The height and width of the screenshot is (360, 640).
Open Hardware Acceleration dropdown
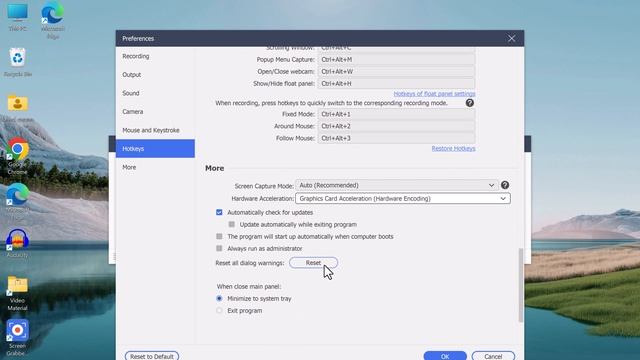point(403,198)
